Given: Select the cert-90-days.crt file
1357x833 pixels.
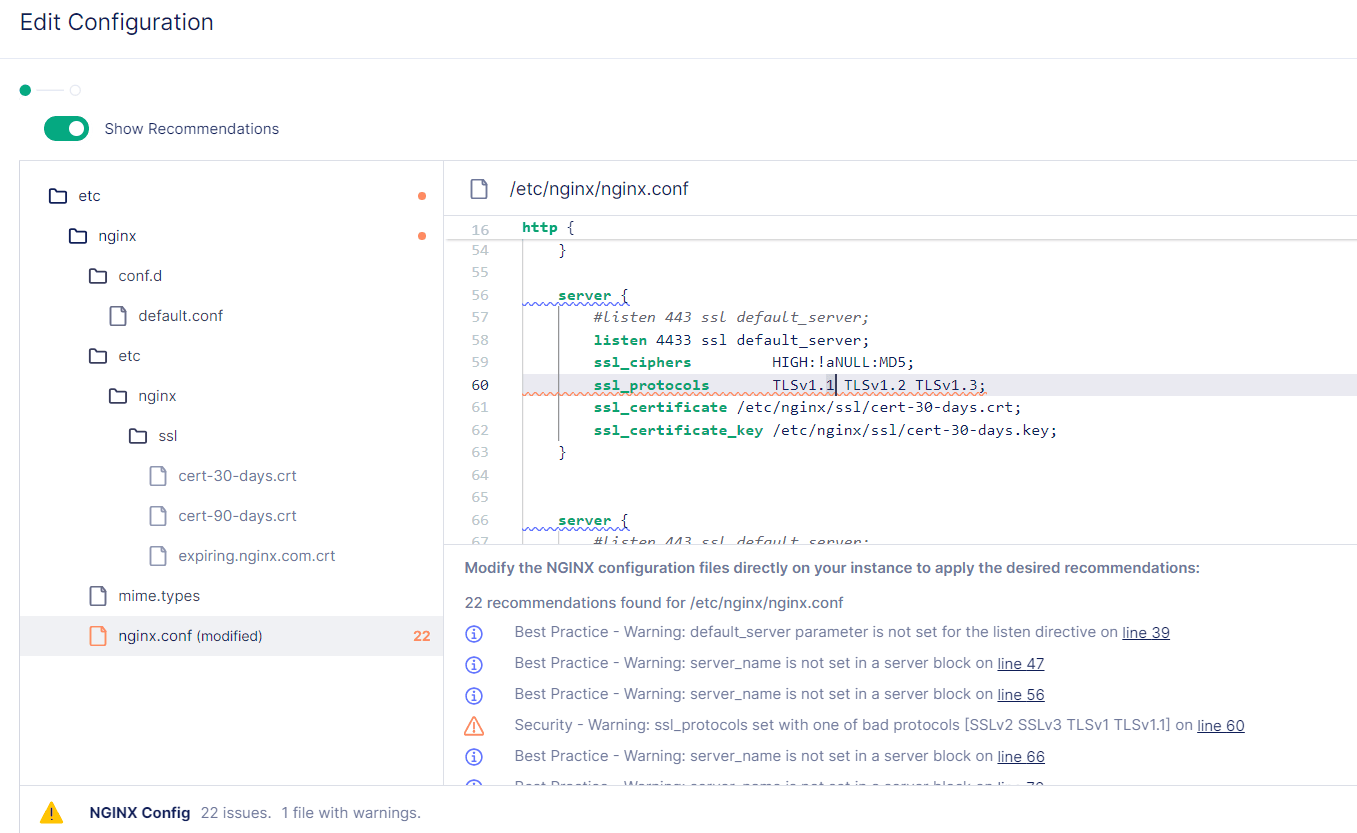Looking at the screenshot, I should pos(237,516).
